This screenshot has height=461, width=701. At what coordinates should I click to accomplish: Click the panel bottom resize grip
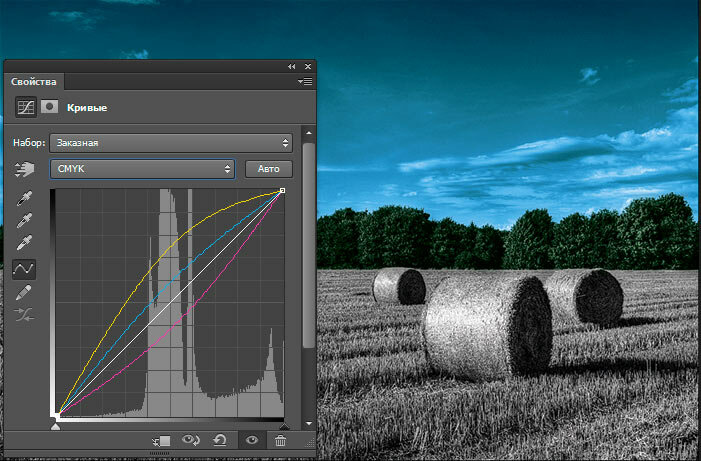pos(160,453)
